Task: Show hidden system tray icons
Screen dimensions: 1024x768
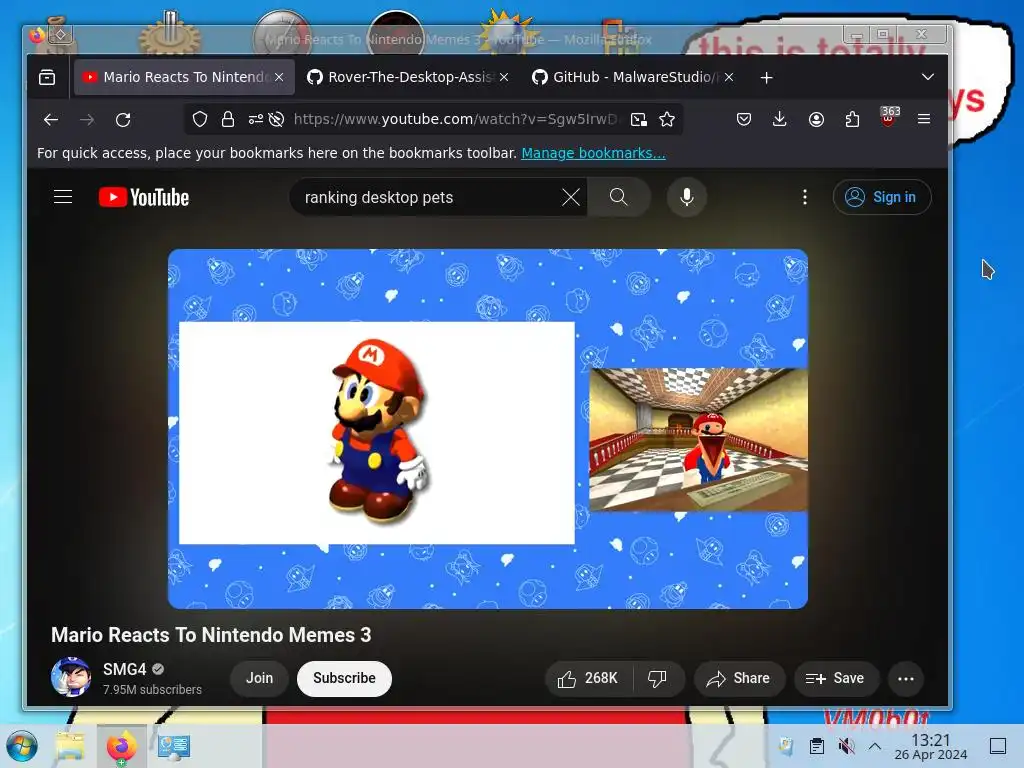Action: [x=875, y=746]
